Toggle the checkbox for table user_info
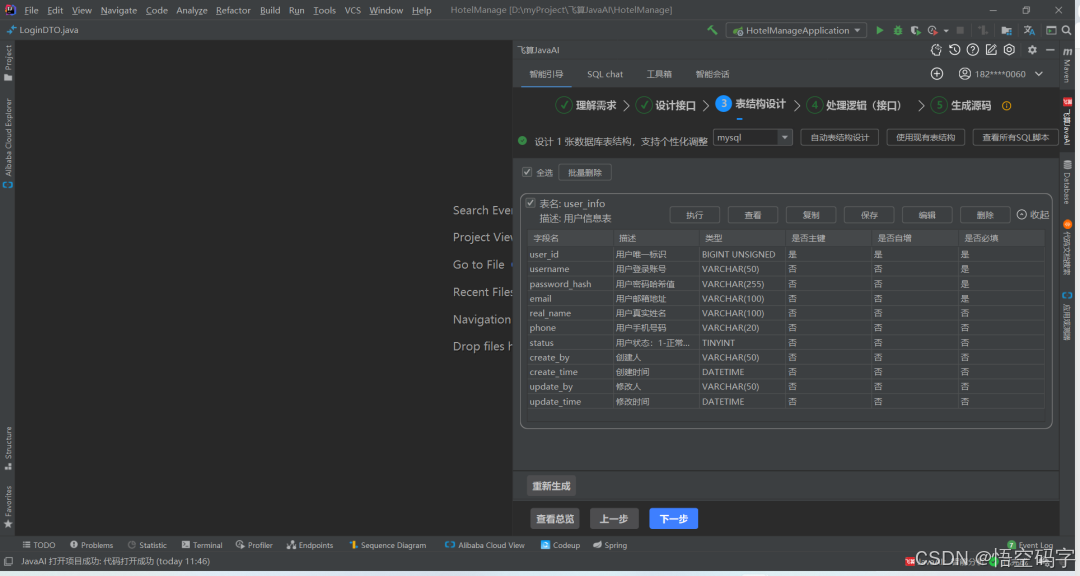The width and height of the screenshot is (1080, 576). pos(530,203)
